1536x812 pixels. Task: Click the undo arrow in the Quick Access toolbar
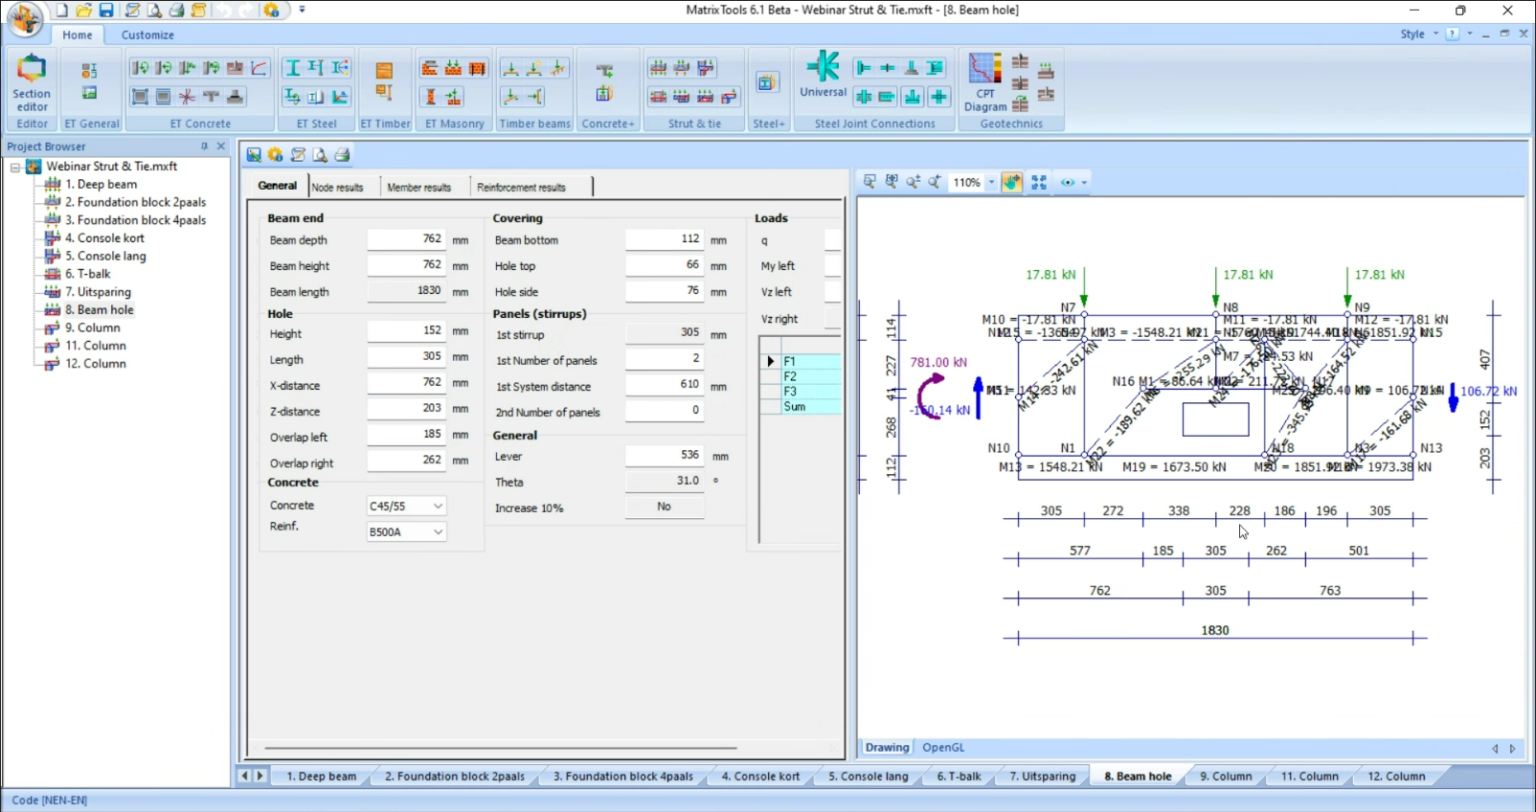click(224, 10)
